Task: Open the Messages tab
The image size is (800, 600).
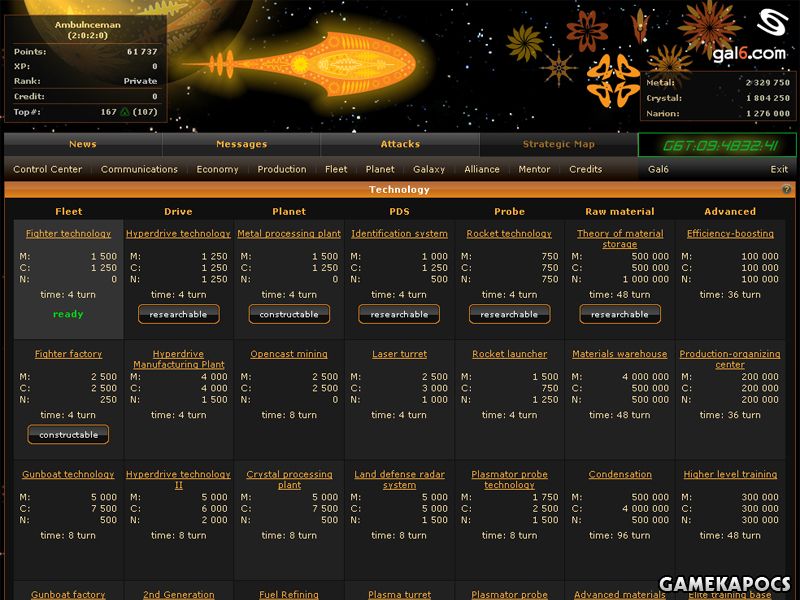Action: click(241, 144)
